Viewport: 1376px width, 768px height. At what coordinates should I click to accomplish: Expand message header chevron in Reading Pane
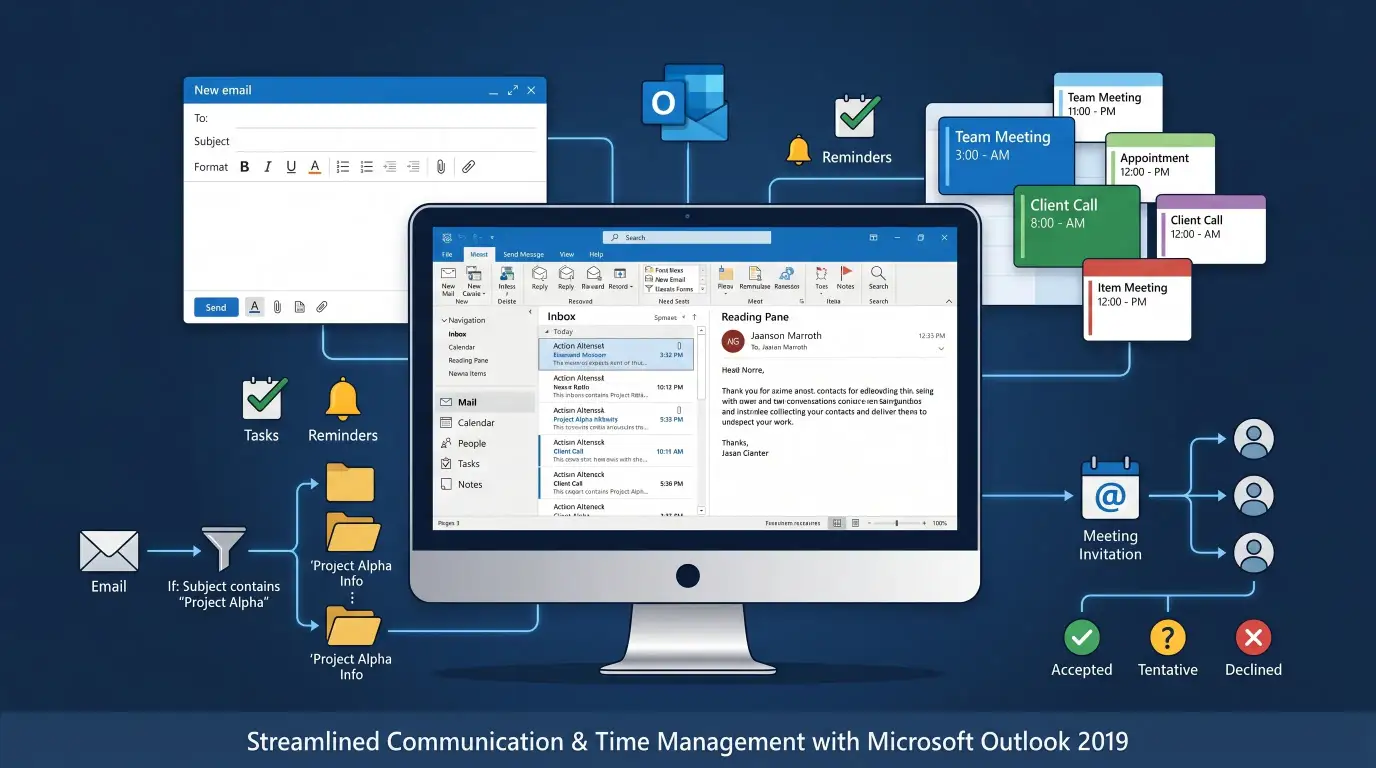(941, 348)
